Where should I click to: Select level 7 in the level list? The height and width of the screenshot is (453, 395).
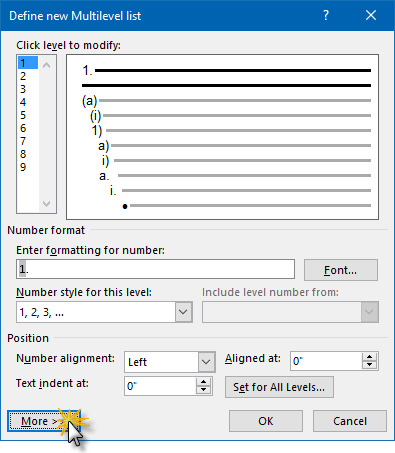tap(28, 141)
